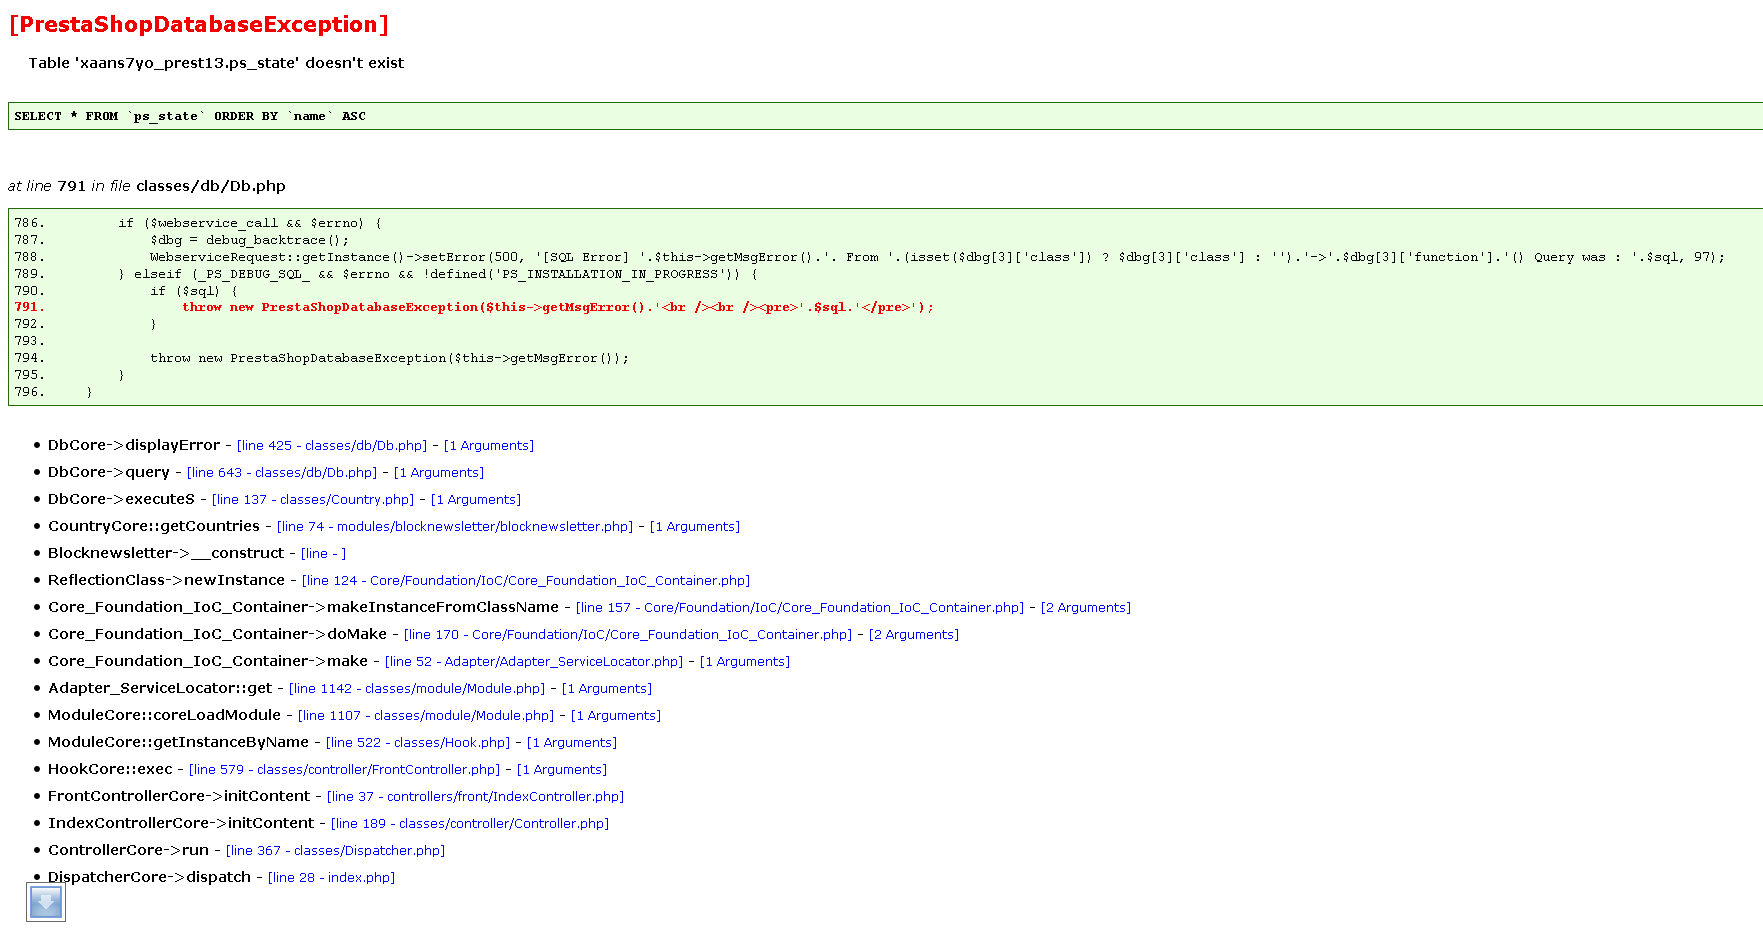Image resolution: width=1763 pixels, height=929 pixels.
Task: Click the 'Core_Foundation_IoC_Container->make' entry name
Action: tap(208, 661)
